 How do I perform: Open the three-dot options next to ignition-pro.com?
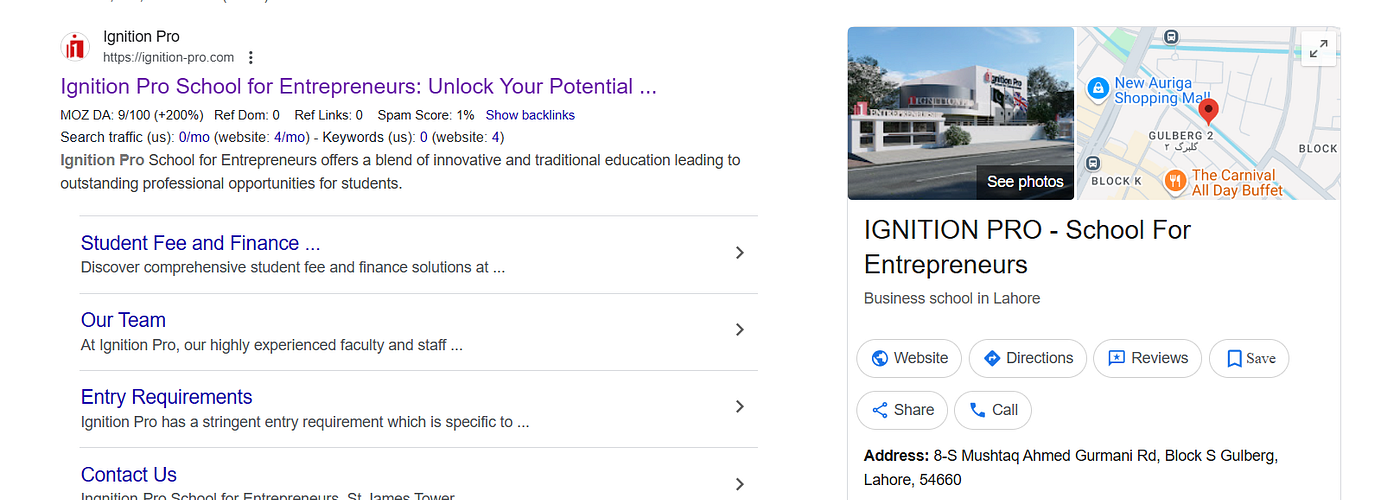pyautogui.click(x=251, y=57)
